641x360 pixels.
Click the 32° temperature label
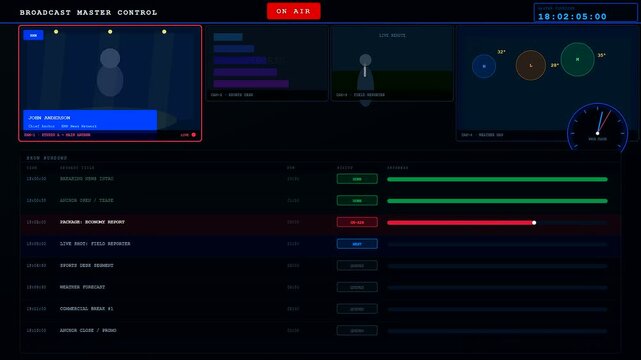pos(501,52)
